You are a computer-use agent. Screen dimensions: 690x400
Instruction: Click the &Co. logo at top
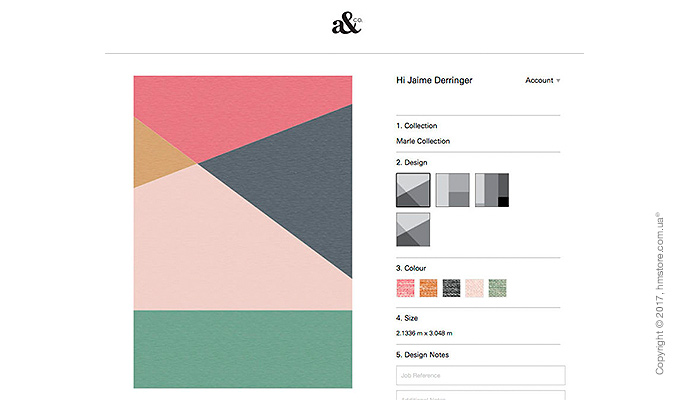346,24
